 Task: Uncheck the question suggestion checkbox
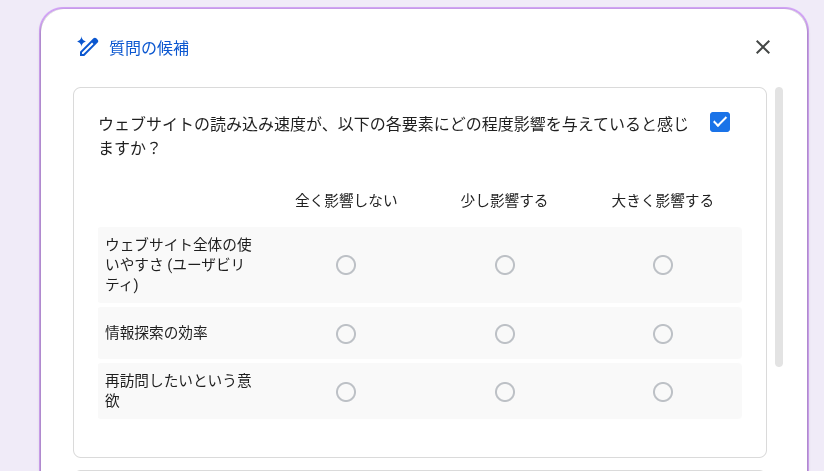click(x=720, y=122)
